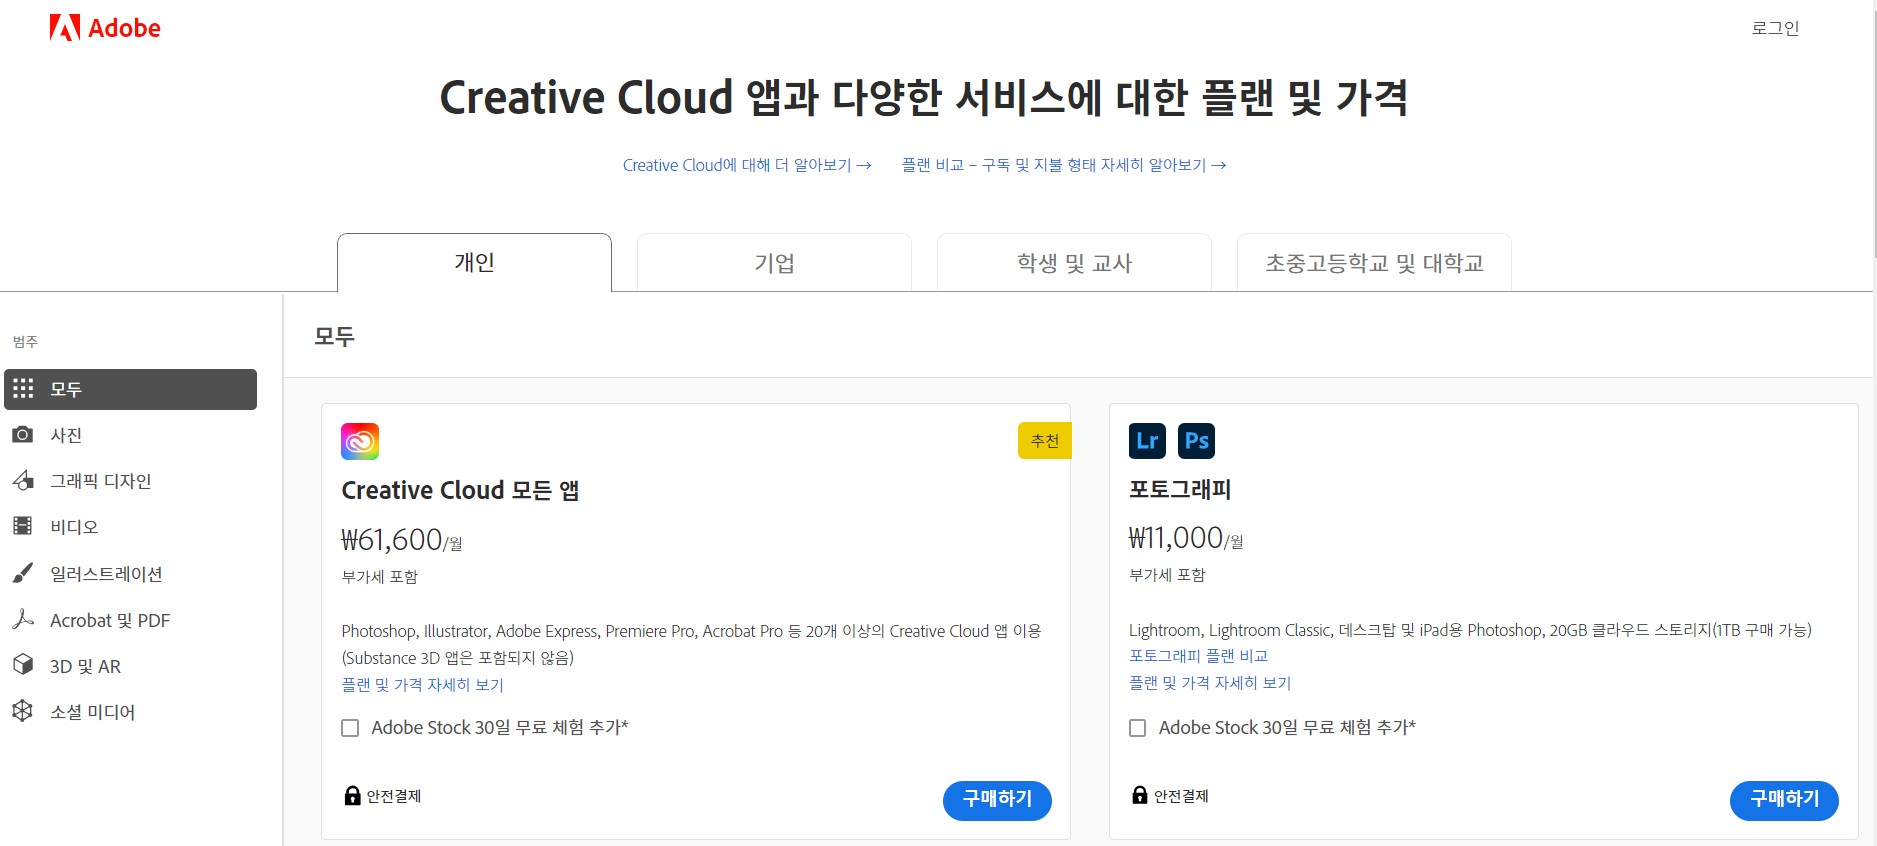
Task: Check Adobe Stock trial box for Creative Cloud 모든 앱
Action: point(350,728)
